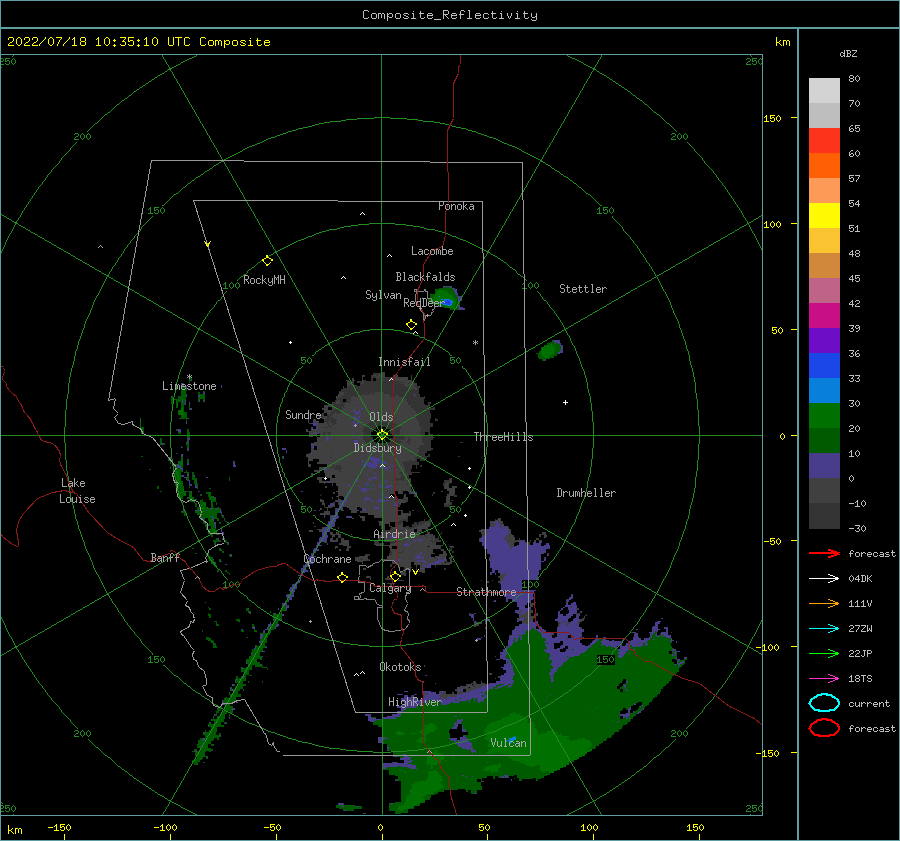900x841 pixels.
Task: Click the Didsbury label
Action: (378, 448)
